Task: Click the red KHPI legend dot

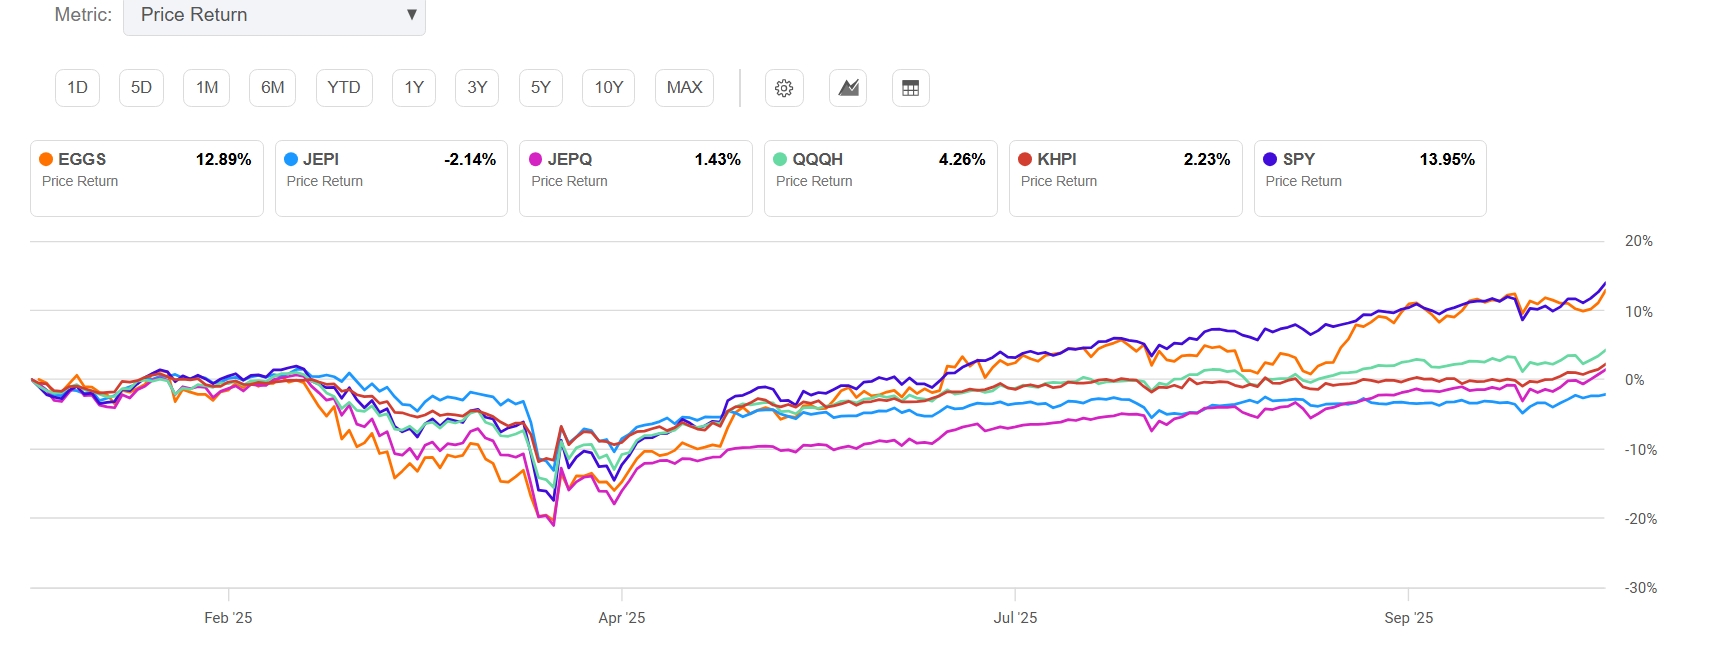Action: coord(1025,159)
